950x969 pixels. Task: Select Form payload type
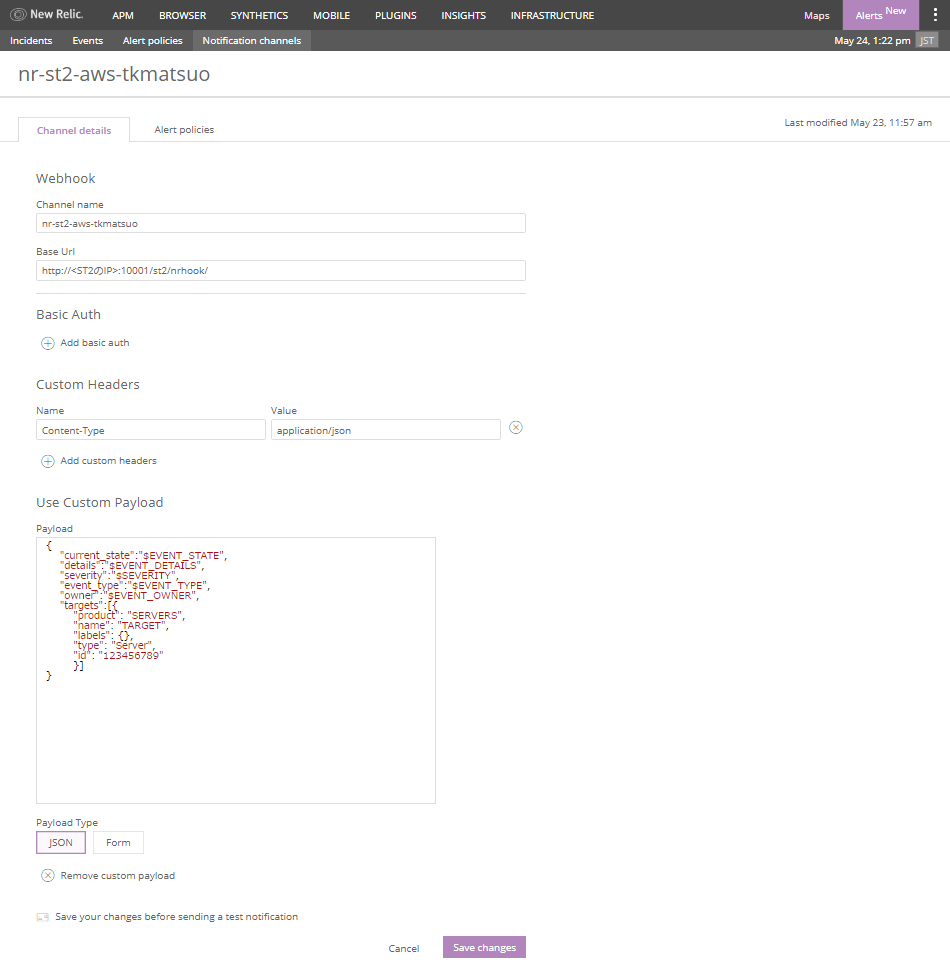[118, 842]
